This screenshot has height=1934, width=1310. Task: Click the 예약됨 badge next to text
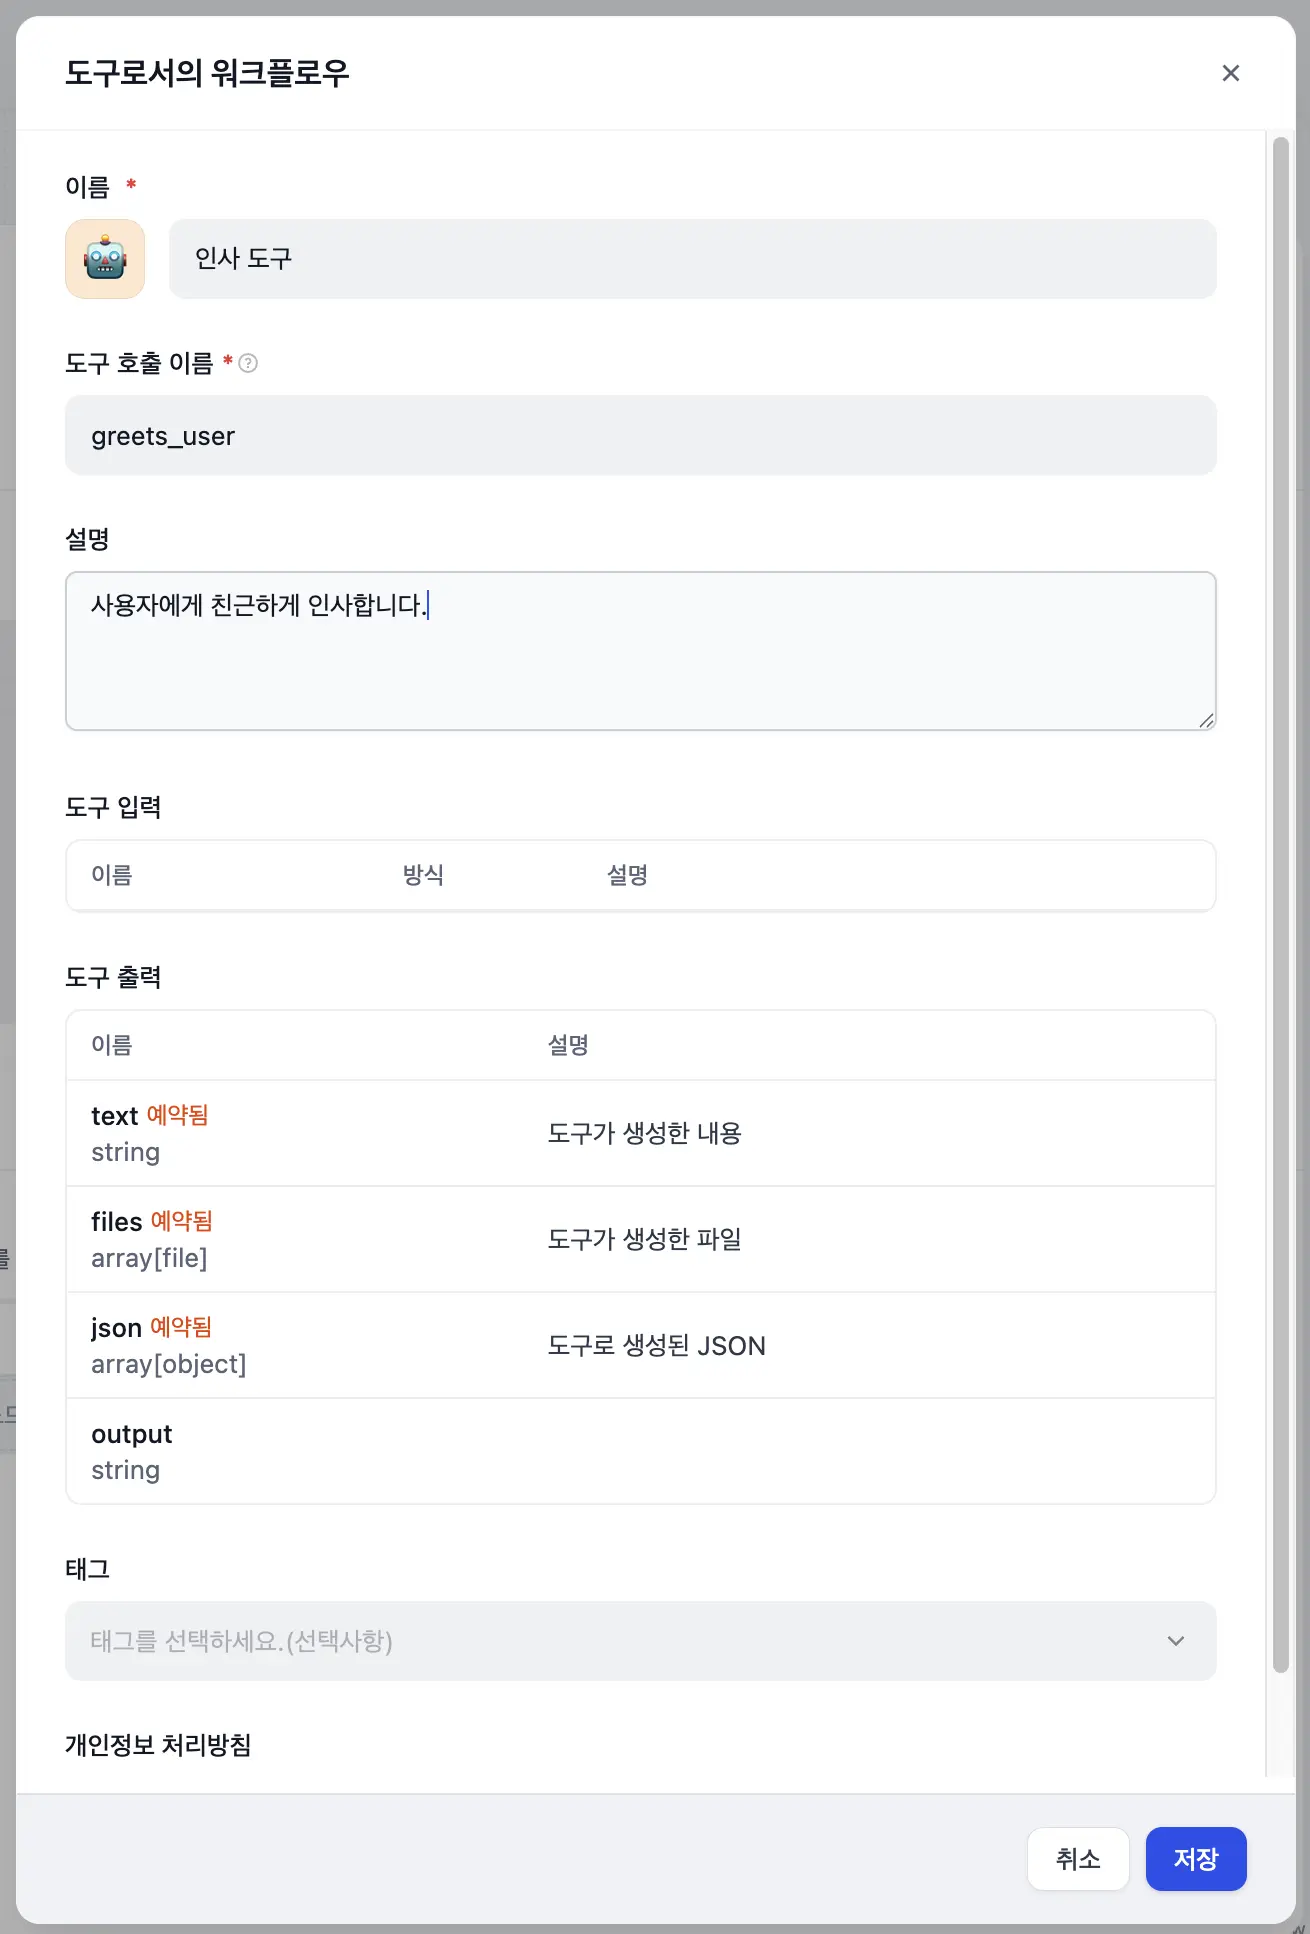click(178, 1115)
